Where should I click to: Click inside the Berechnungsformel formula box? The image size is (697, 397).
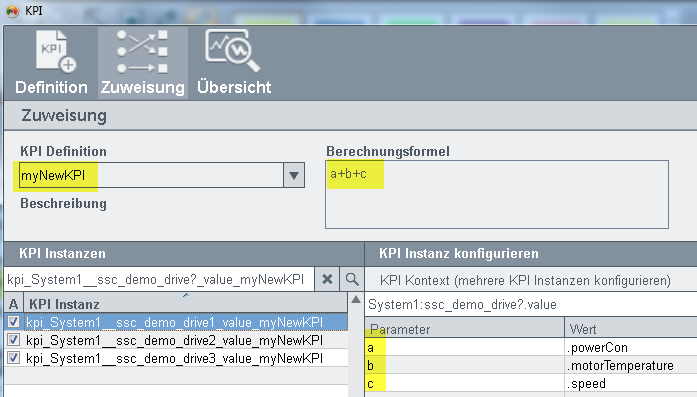click(497, 195)
